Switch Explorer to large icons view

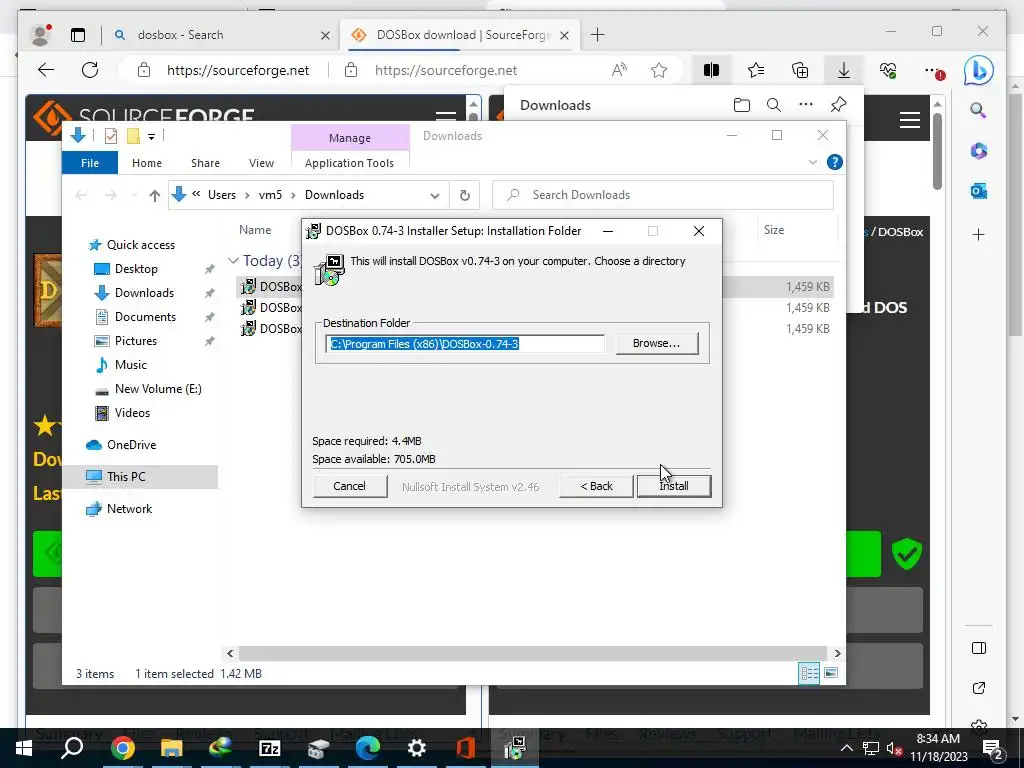831,673
